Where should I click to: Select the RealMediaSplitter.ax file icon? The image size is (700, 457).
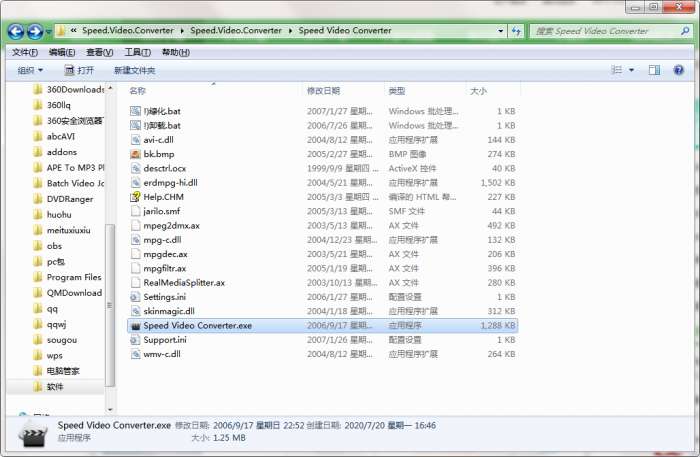click(135, 283)
